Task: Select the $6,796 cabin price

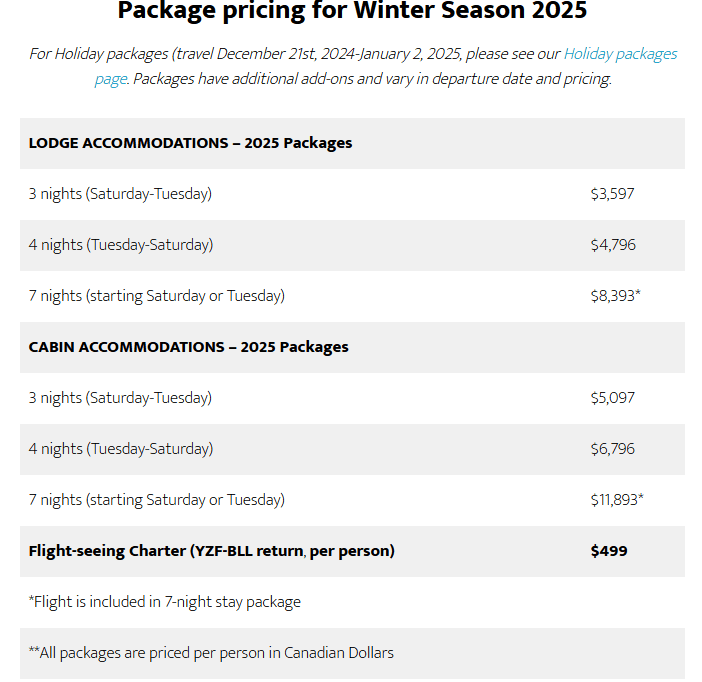Action: click(612, 449)
